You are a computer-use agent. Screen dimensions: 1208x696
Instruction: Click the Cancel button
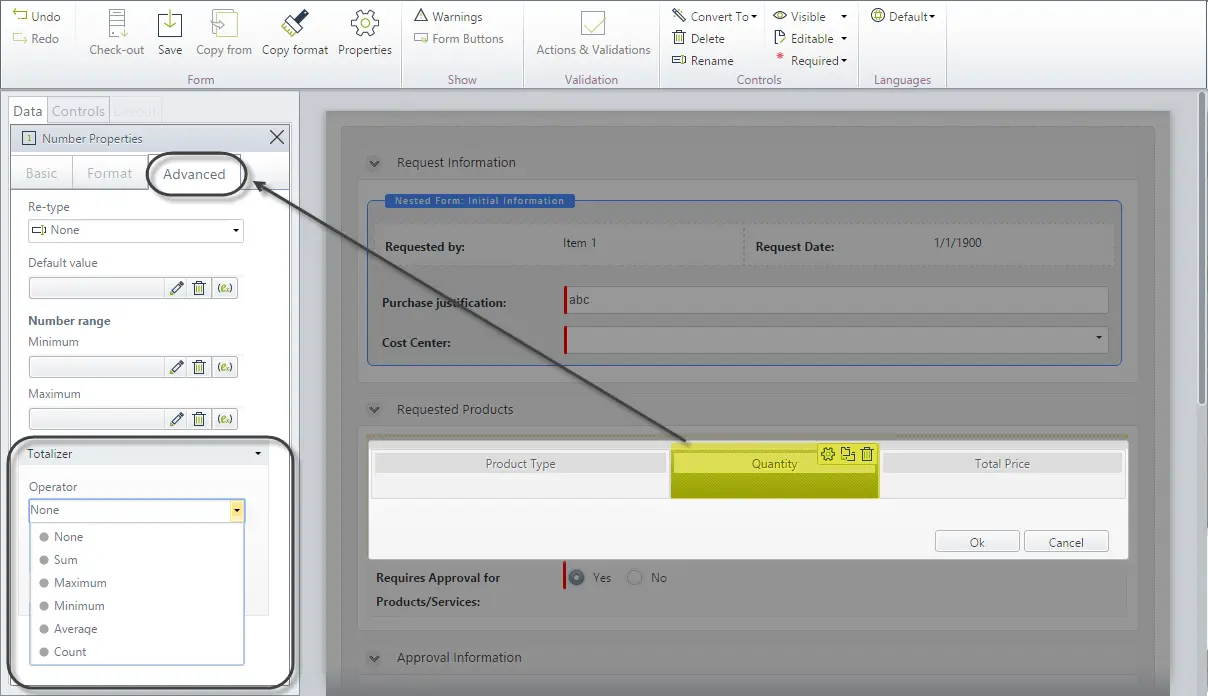[x=1066, y=542]
